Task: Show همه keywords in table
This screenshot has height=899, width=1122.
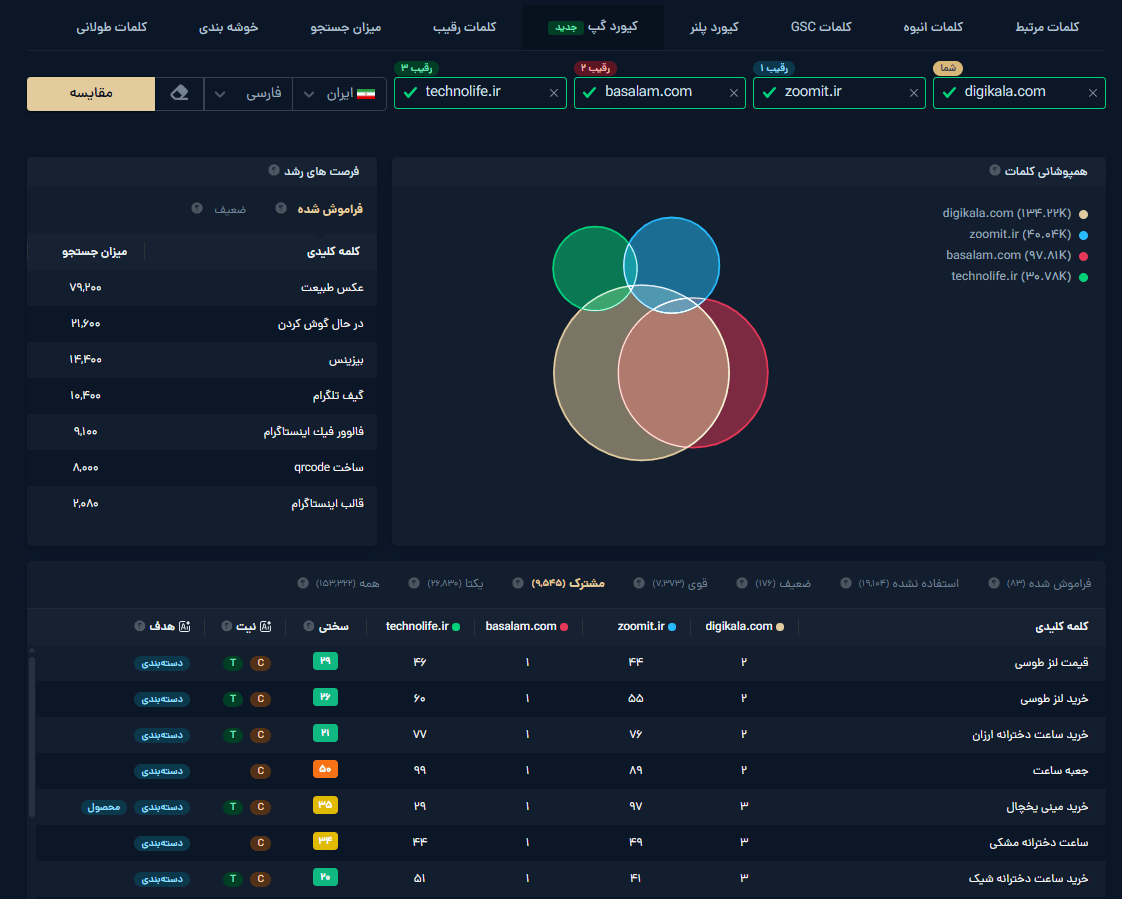Action: click(x=348, y=583)
